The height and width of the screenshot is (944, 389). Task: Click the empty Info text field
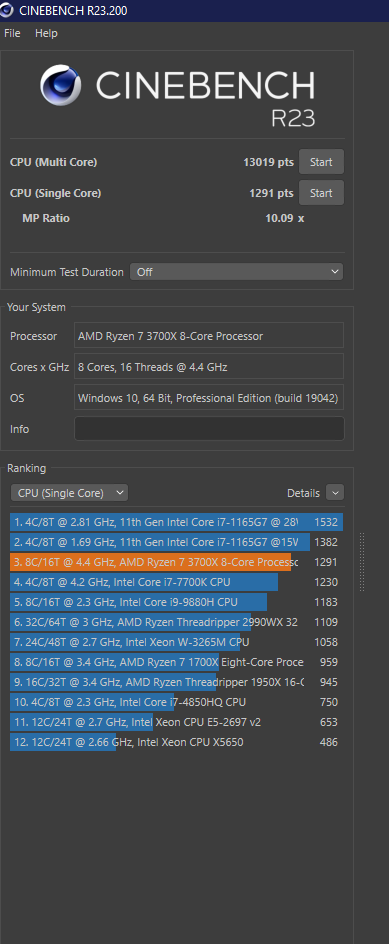[209, 429]
